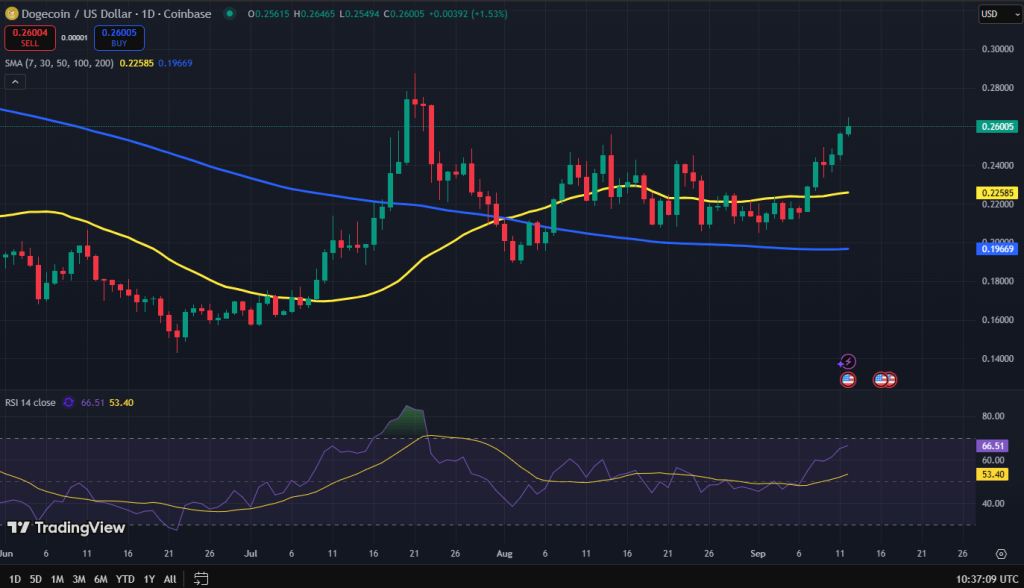Click the spread value 0.00001
Viewport: 1024px width, 588px height.
click(74, 38)
